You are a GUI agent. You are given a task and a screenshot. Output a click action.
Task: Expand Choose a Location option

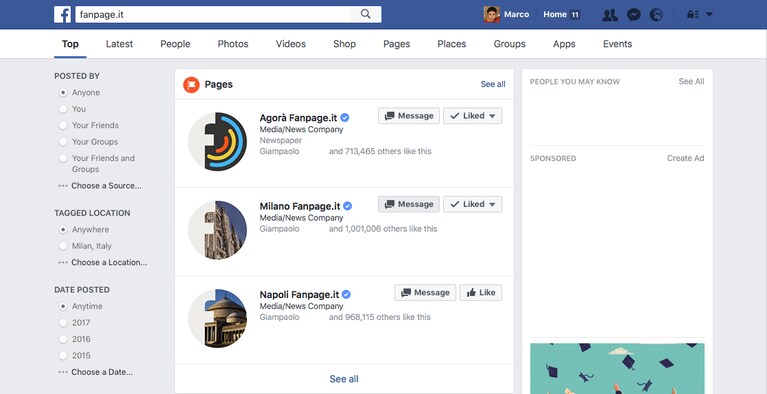pyautogui.click(x=103, y=262)
